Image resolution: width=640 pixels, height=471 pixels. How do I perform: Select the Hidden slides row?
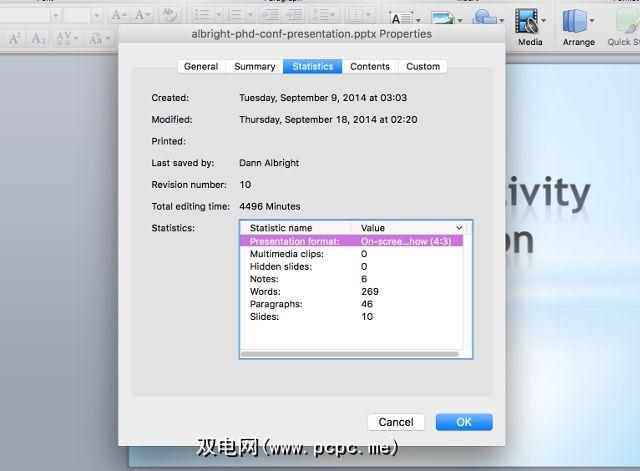[x=351, y=267]
